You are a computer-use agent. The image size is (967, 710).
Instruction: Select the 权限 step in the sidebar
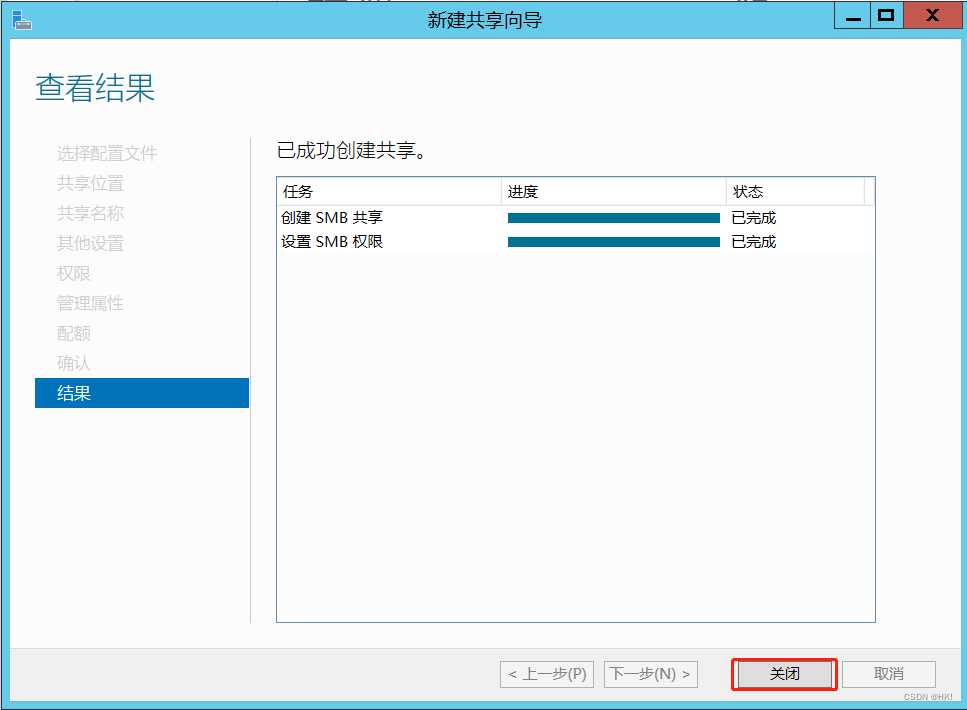74,273
